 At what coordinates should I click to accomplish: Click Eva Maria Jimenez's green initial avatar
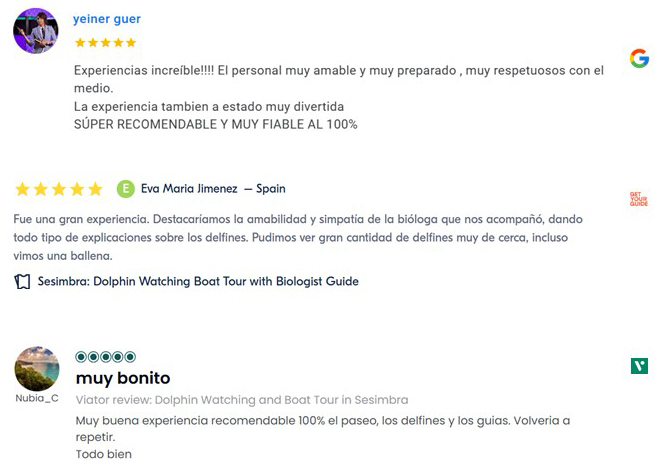pyautogui.click(x=126, y=189)
